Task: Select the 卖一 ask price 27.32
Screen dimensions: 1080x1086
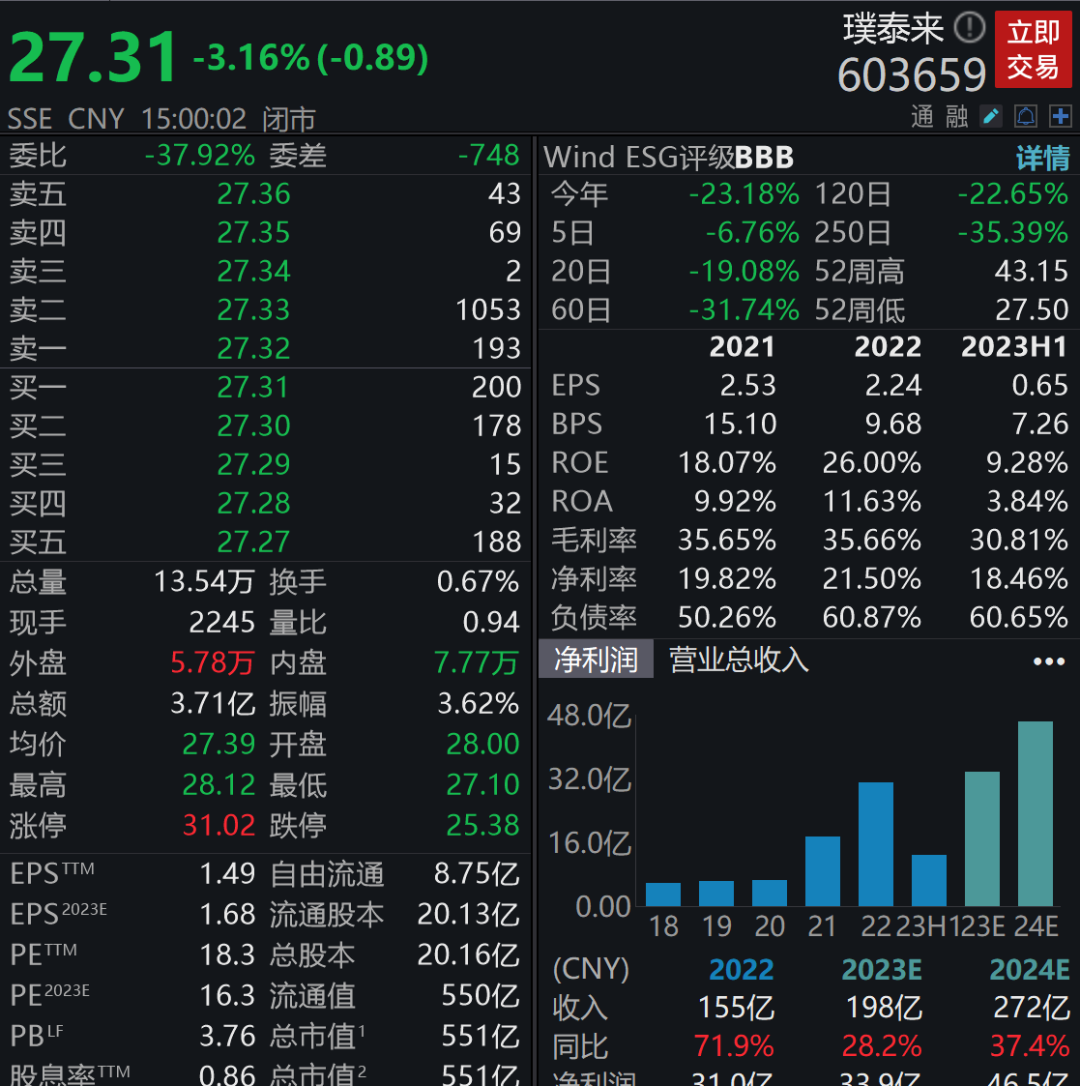Action: point(253,348)
